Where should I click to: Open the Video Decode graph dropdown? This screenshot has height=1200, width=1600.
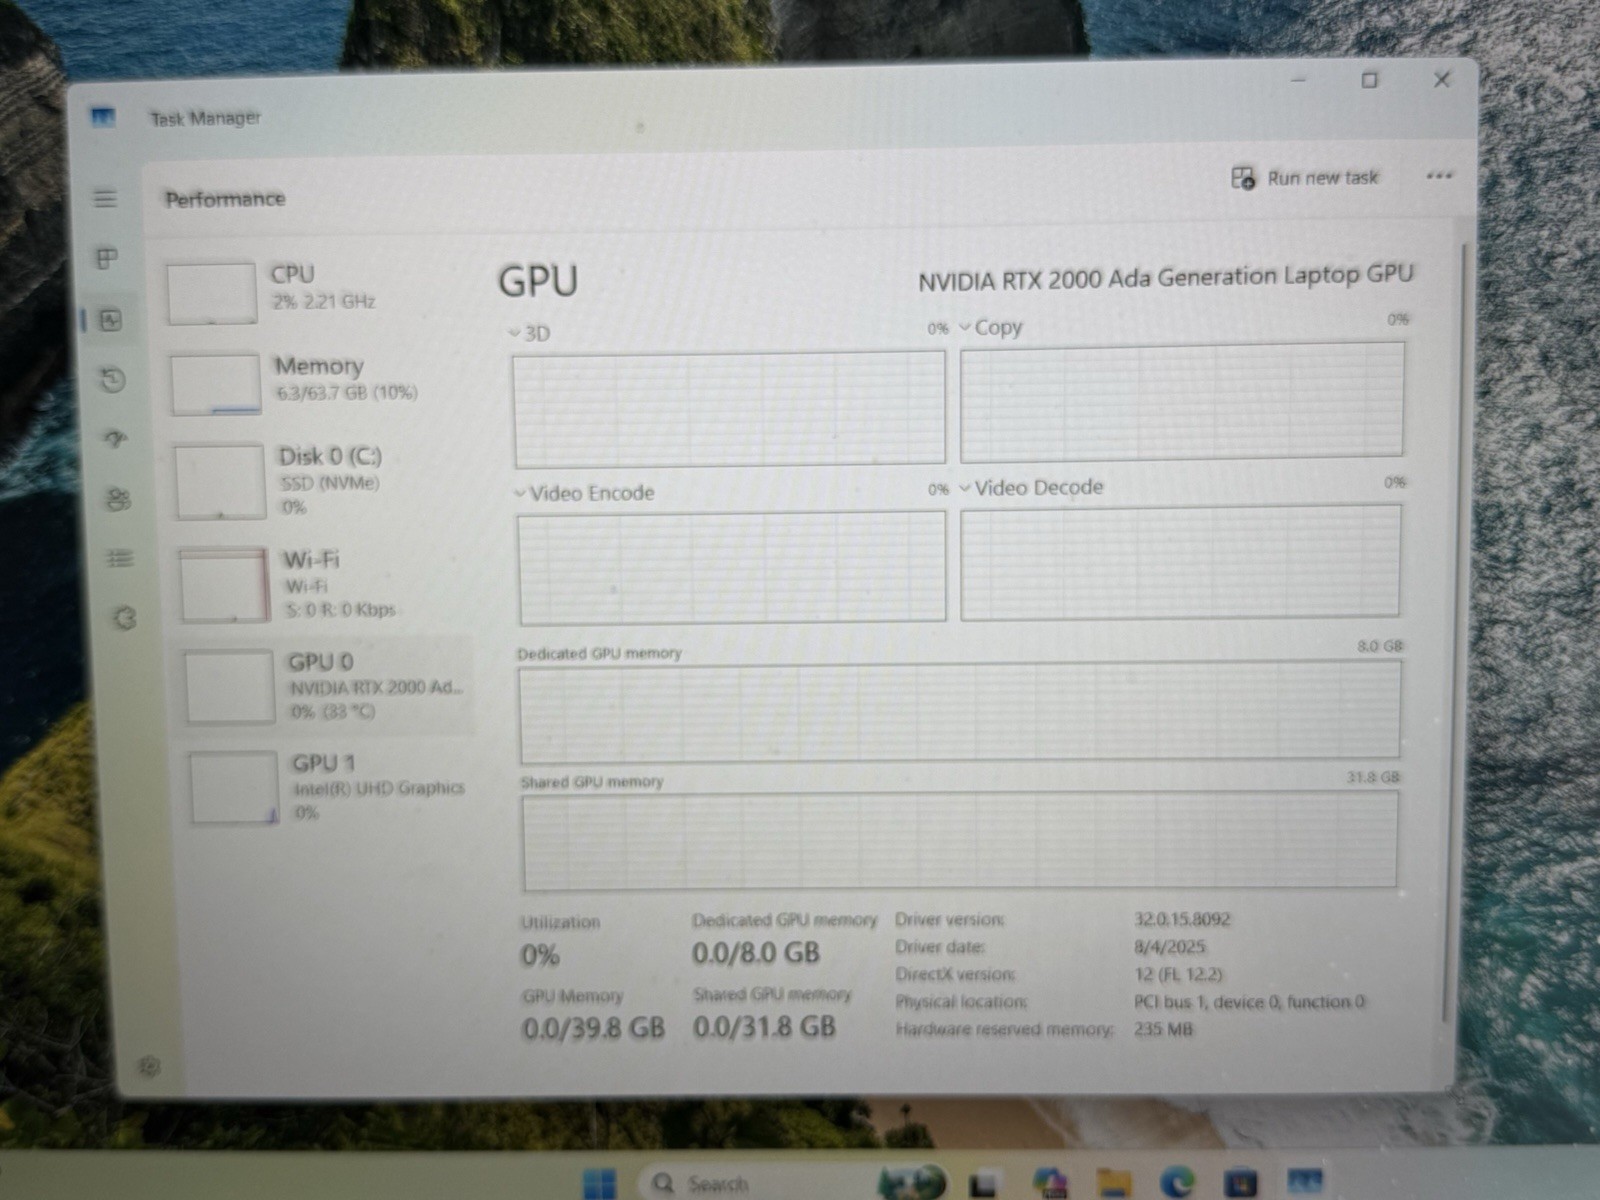[x=1031, y=487]
